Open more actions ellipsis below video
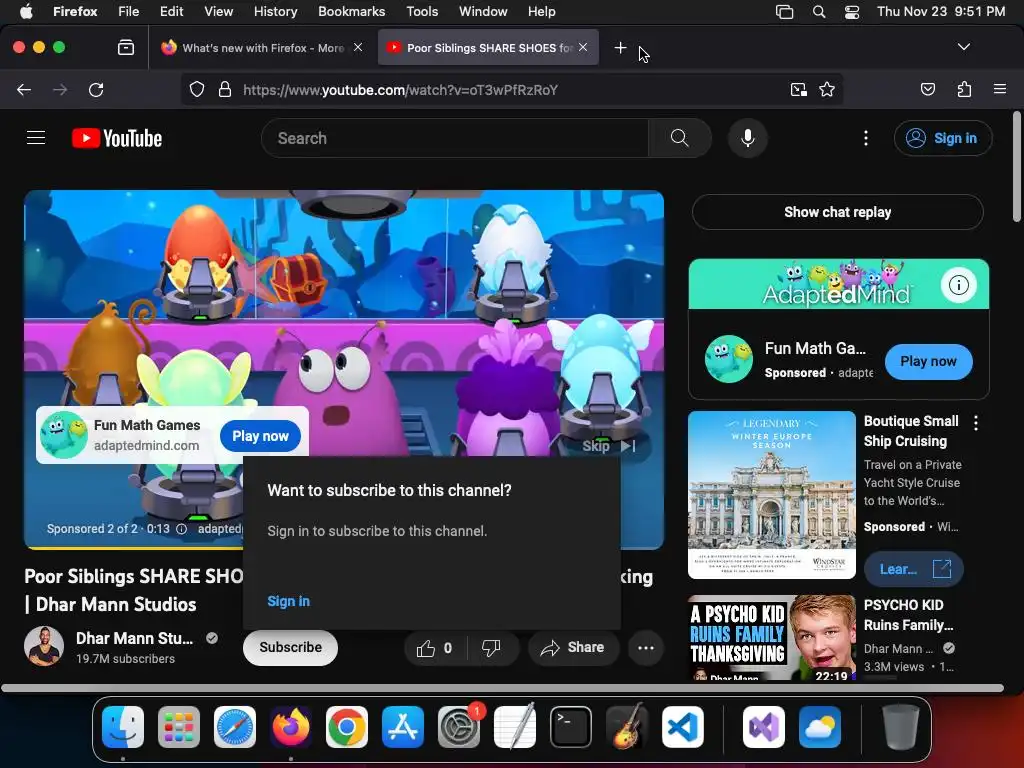This screenshot has height=768, width=1024. [x=646, y=648]
